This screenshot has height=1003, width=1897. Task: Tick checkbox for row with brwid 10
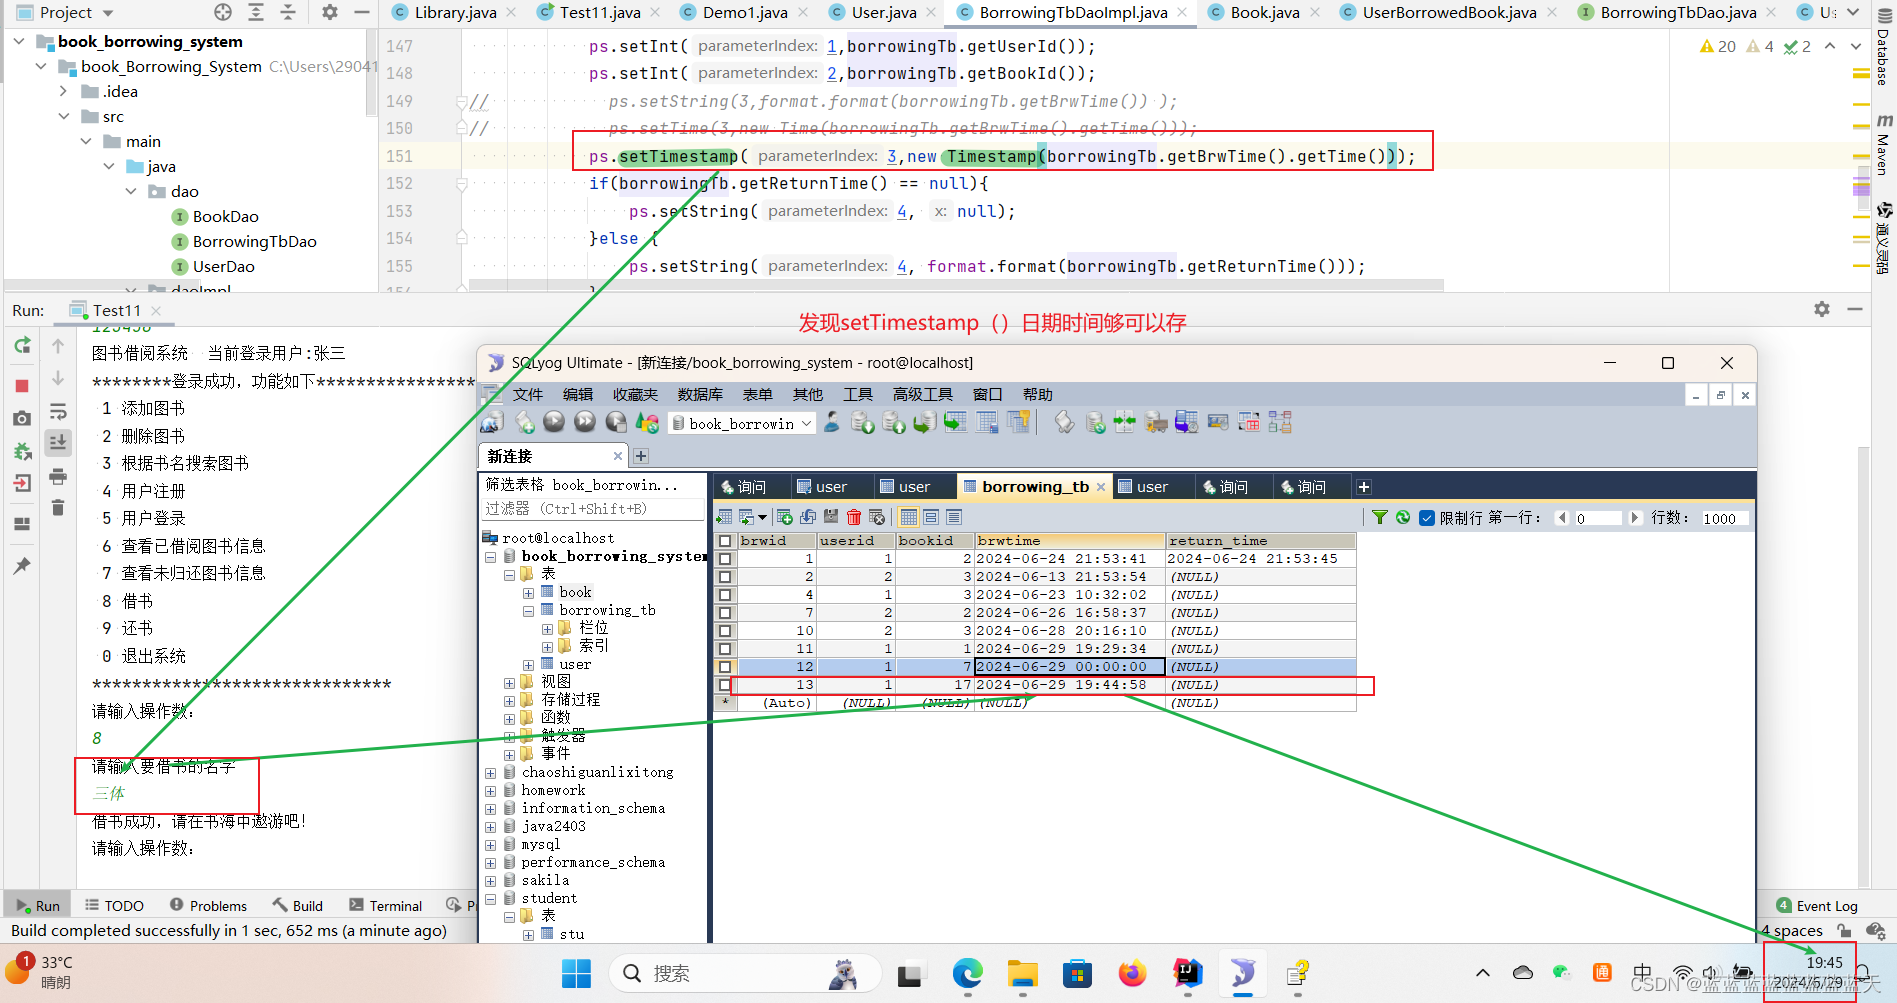pyautogui.click(x=725, y=631)
